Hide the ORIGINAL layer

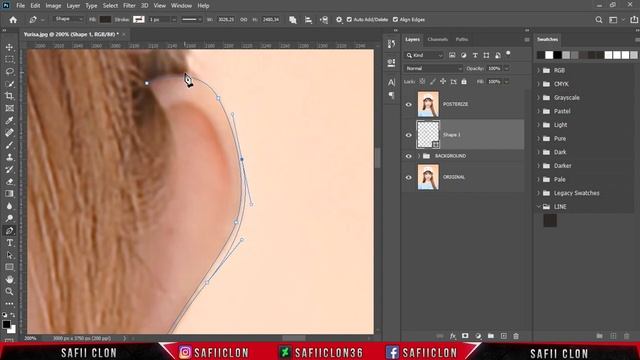point(409,178)
